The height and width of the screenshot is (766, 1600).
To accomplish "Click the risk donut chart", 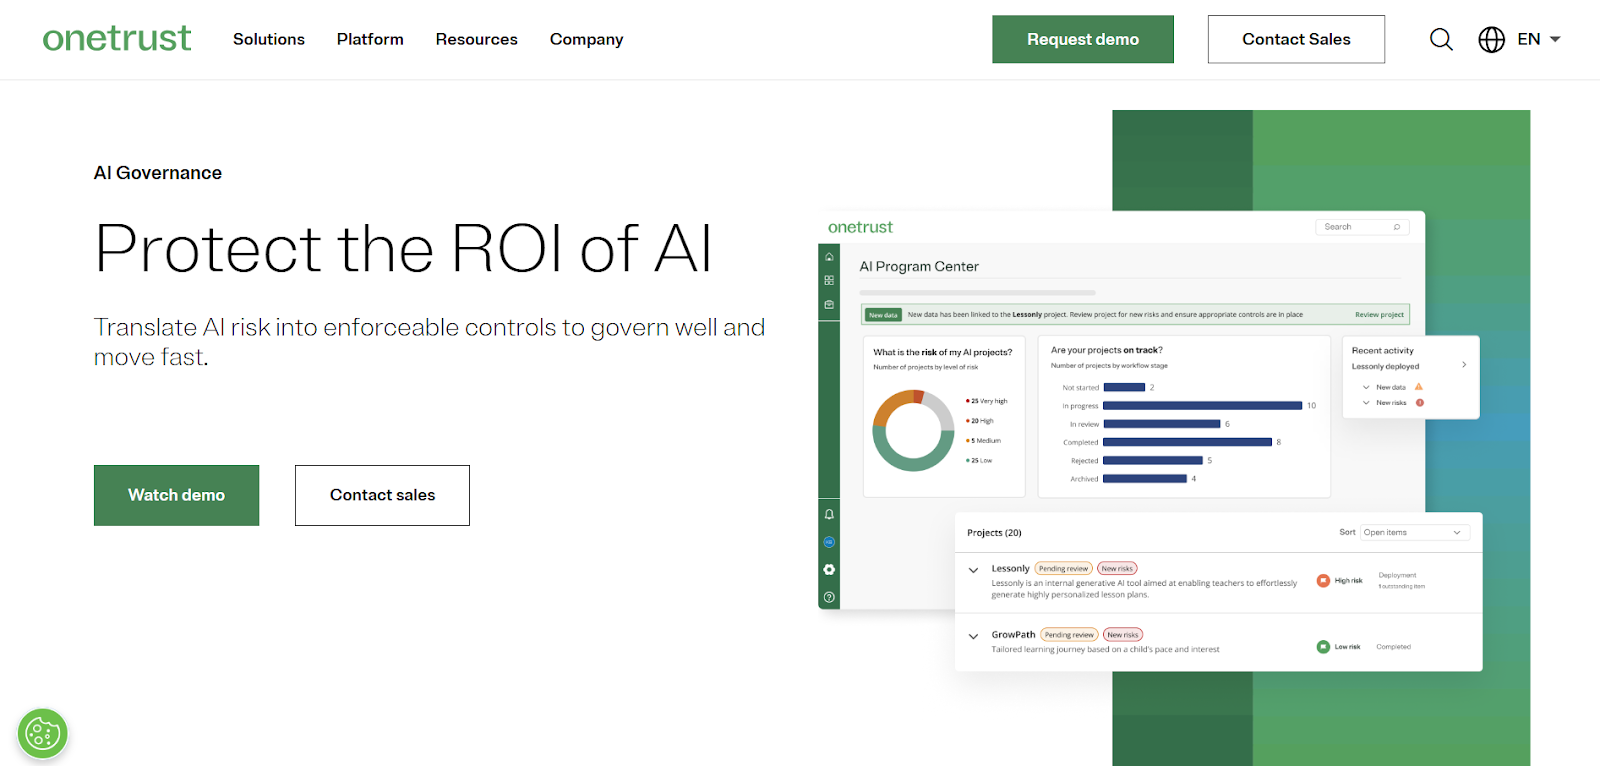I will [913, 430].
